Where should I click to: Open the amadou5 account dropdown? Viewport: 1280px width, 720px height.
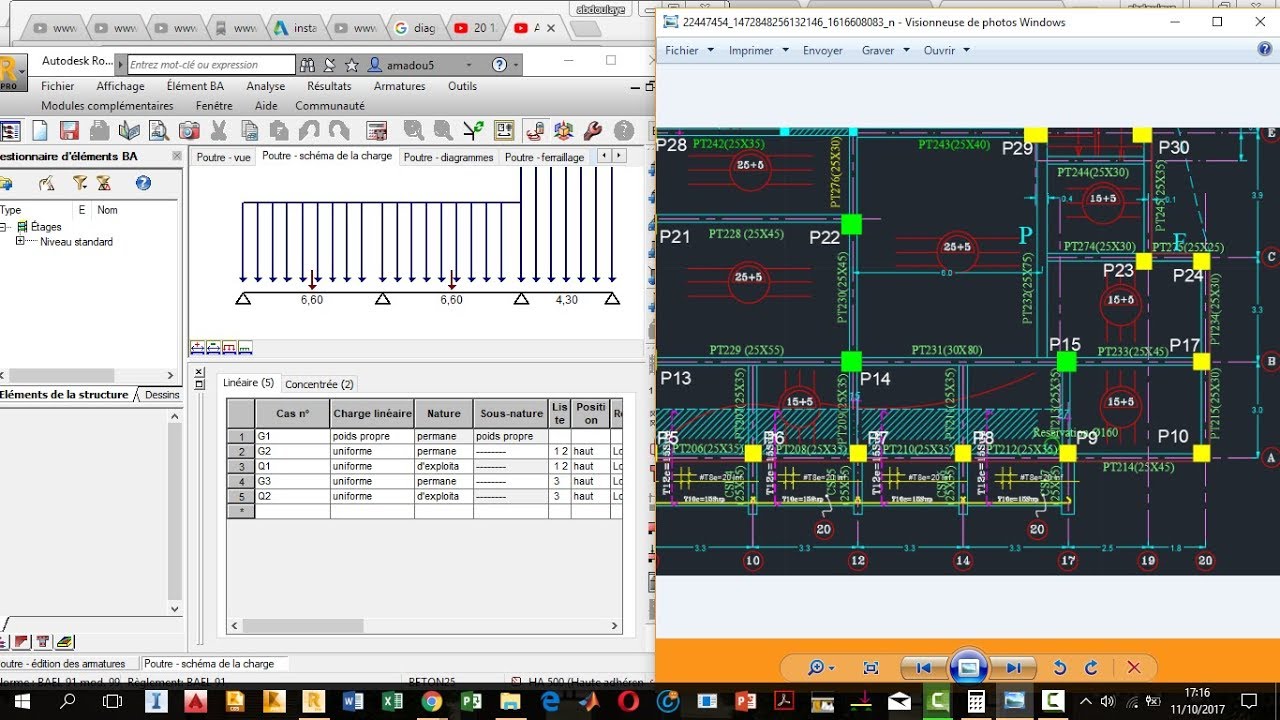point(470,65)
